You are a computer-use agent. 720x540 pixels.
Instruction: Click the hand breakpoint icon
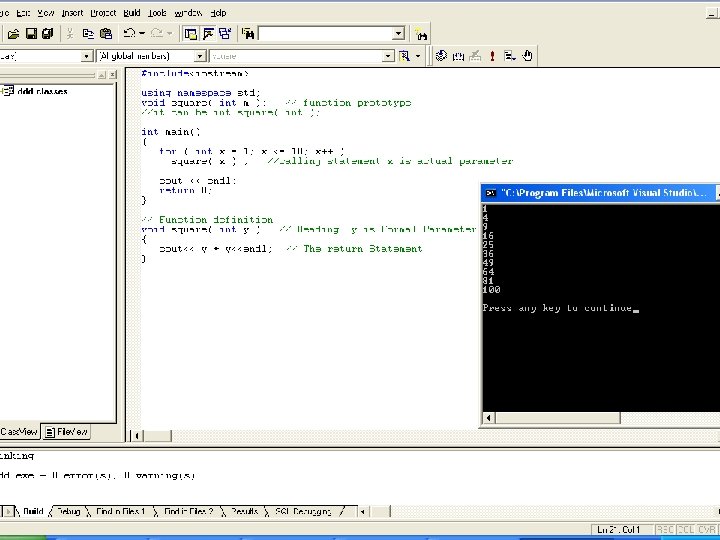point(528,56)
